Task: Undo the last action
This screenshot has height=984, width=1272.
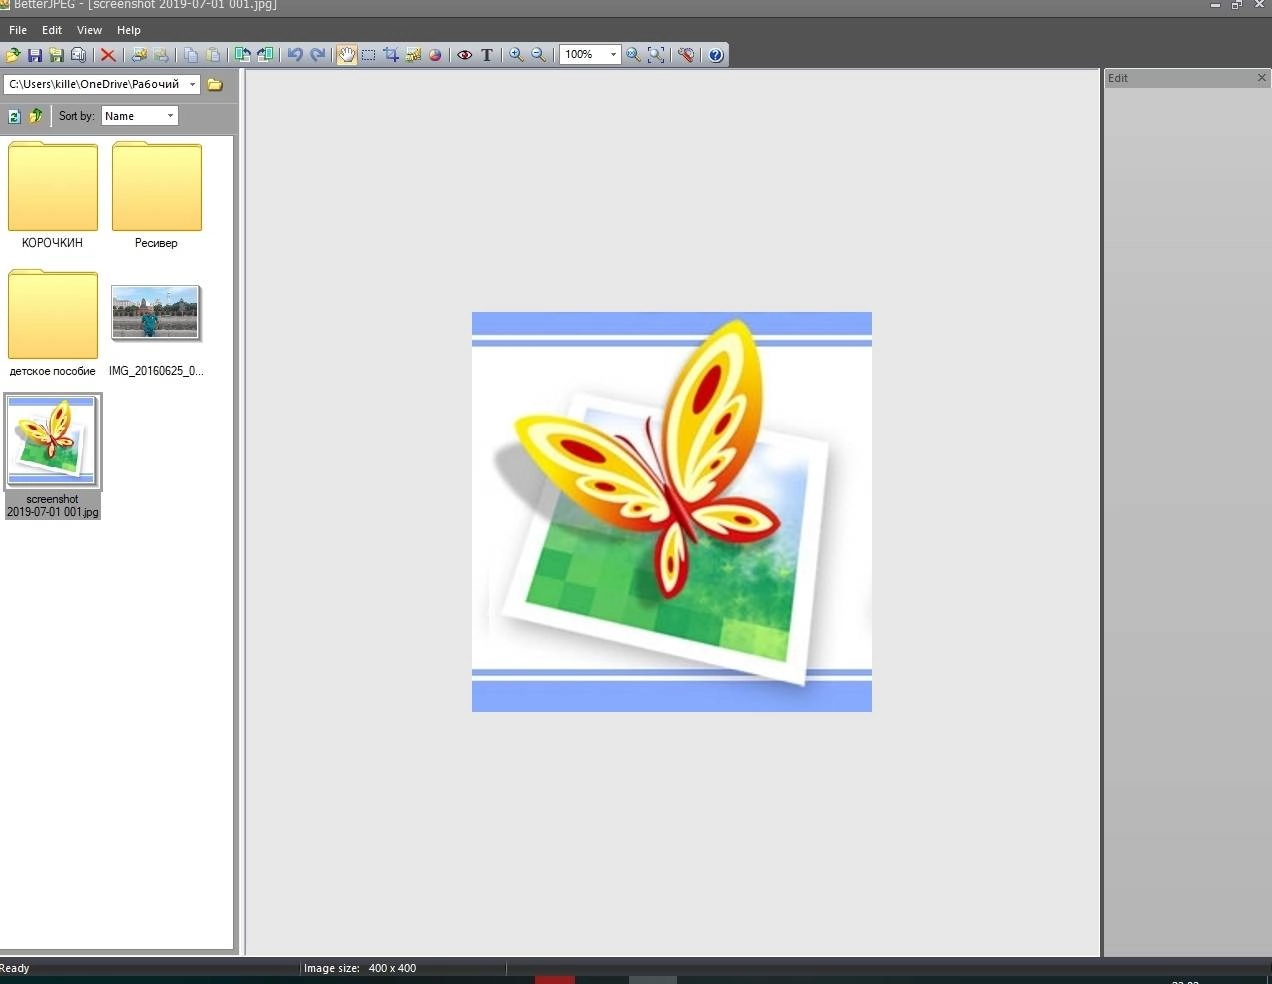Action: click(295, 55)
